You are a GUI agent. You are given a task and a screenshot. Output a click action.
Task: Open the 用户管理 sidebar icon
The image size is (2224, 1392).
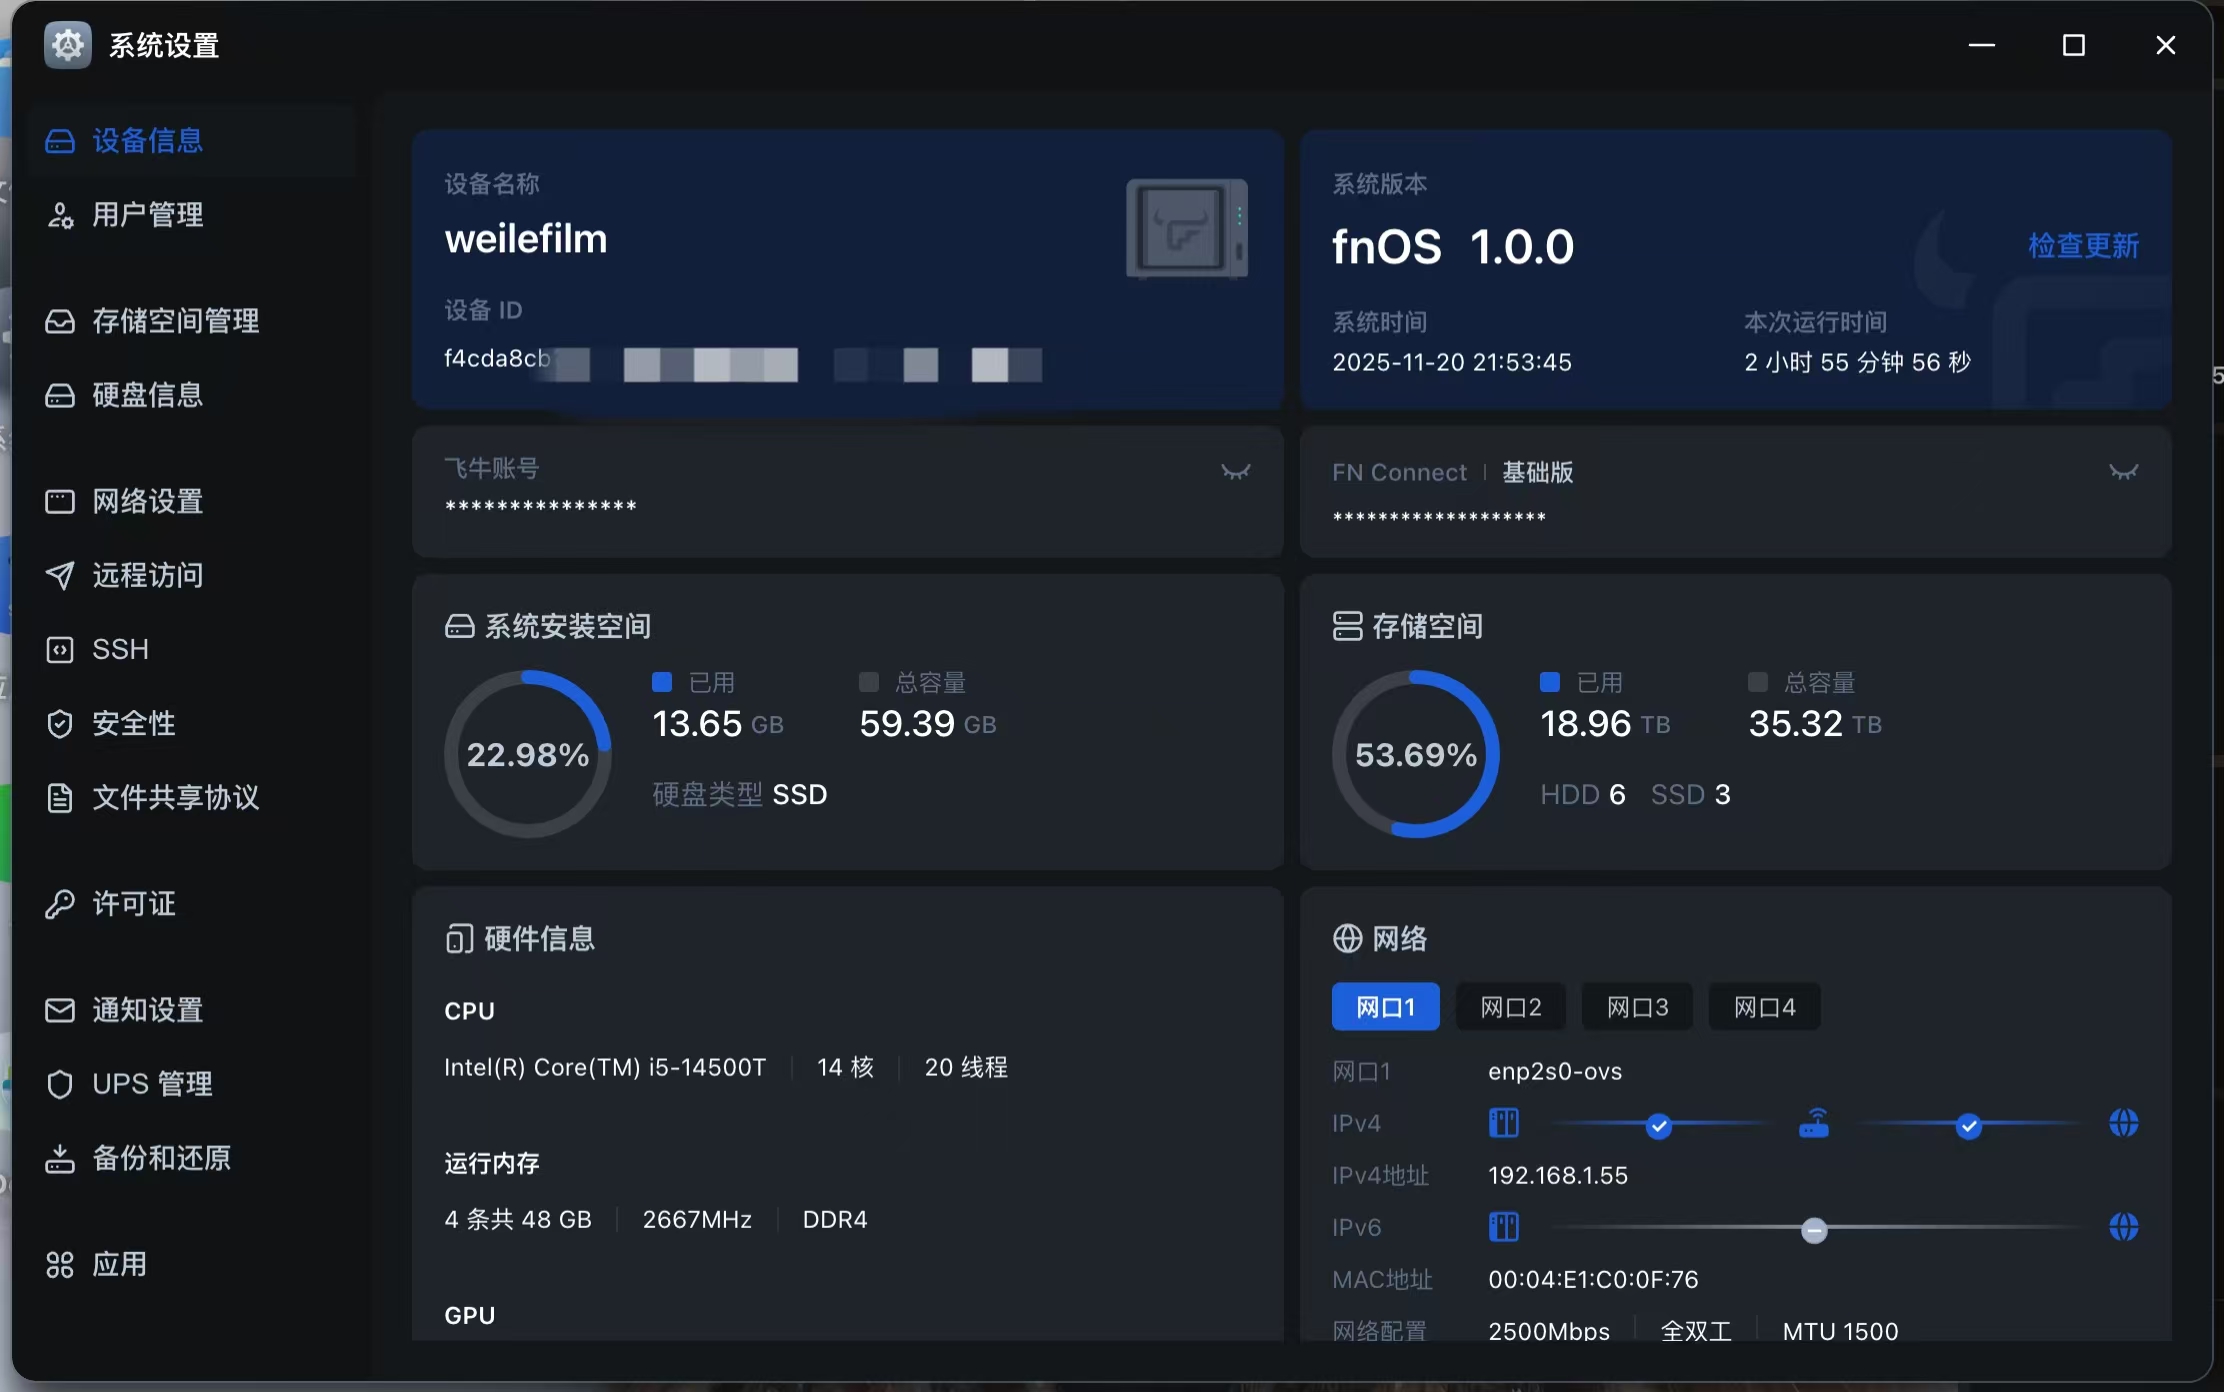pyautogui.click(x=60, y=215)
